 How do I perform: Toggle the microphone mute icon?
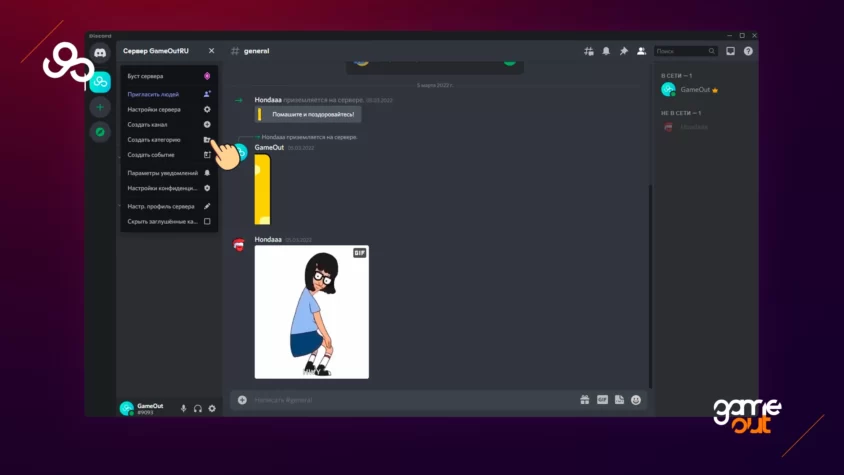pos(184,409)
